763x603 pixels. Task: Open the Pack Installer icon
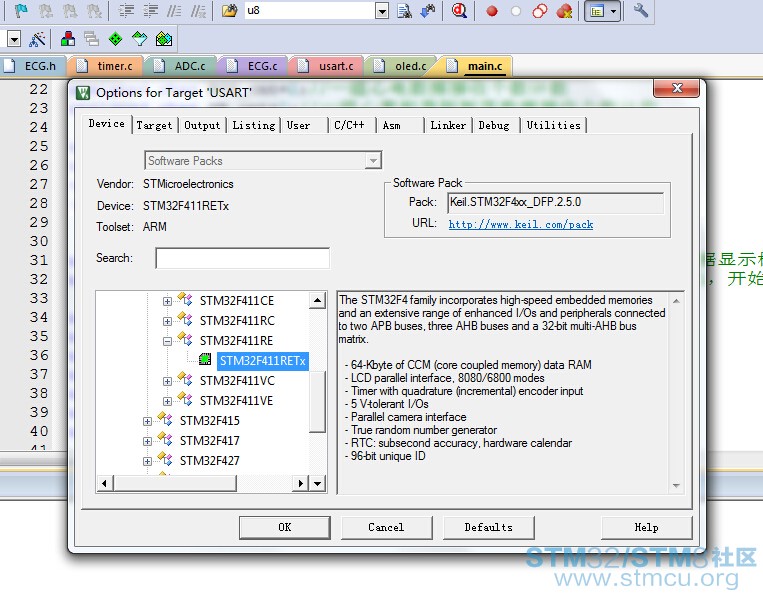(x=164, y=39)
